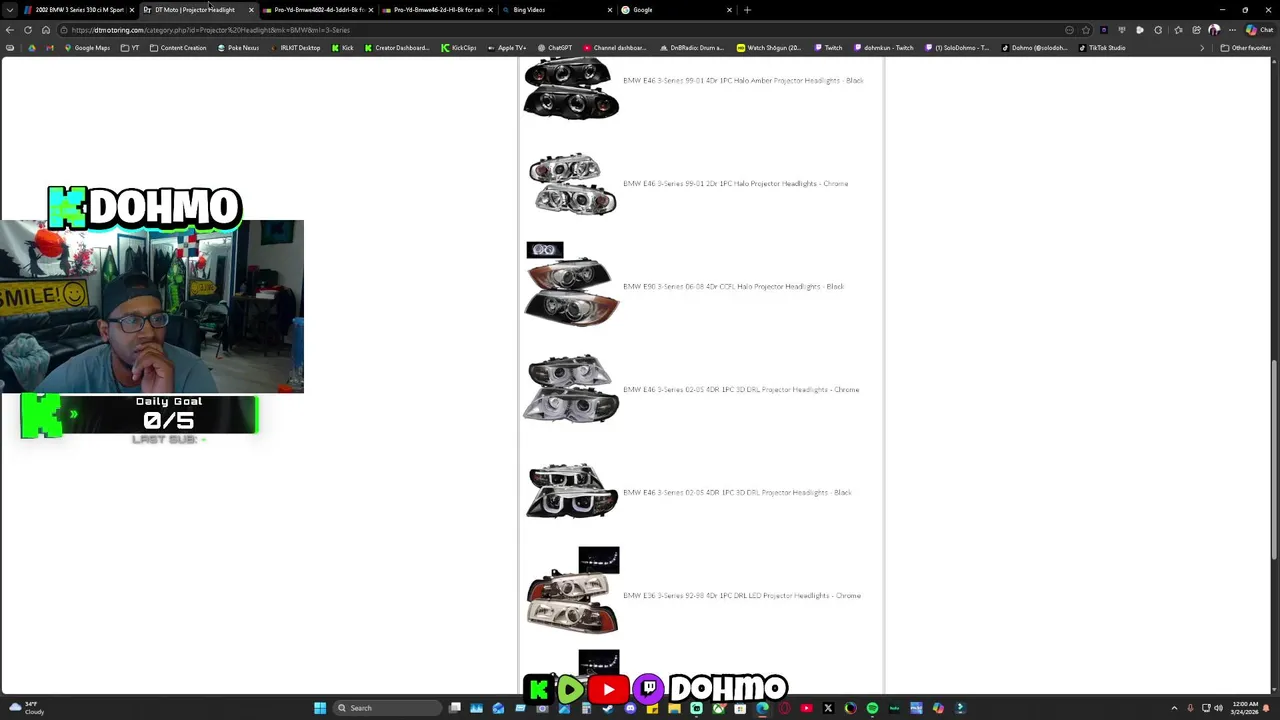
Task: Switch to 2002 BMW 3 Series 330 tab
Action: [x=78, y=10]
